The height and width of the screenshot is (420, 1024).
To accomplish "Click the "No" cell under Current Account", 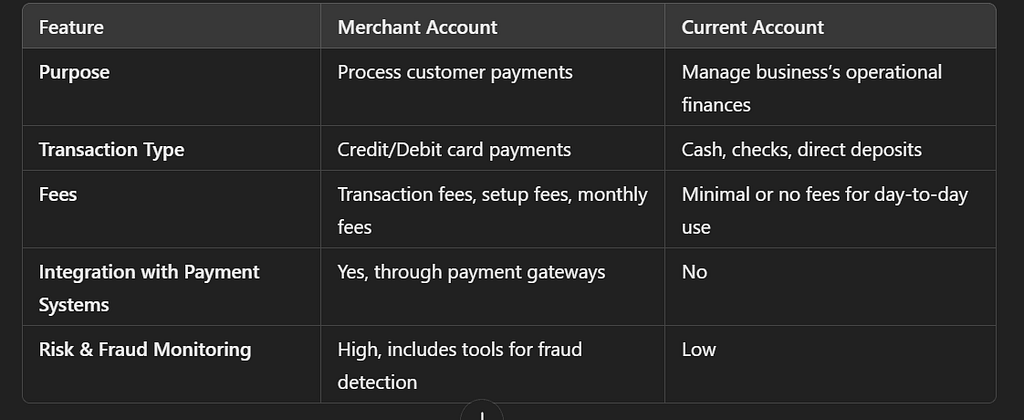I will click(x=694, y=272).
